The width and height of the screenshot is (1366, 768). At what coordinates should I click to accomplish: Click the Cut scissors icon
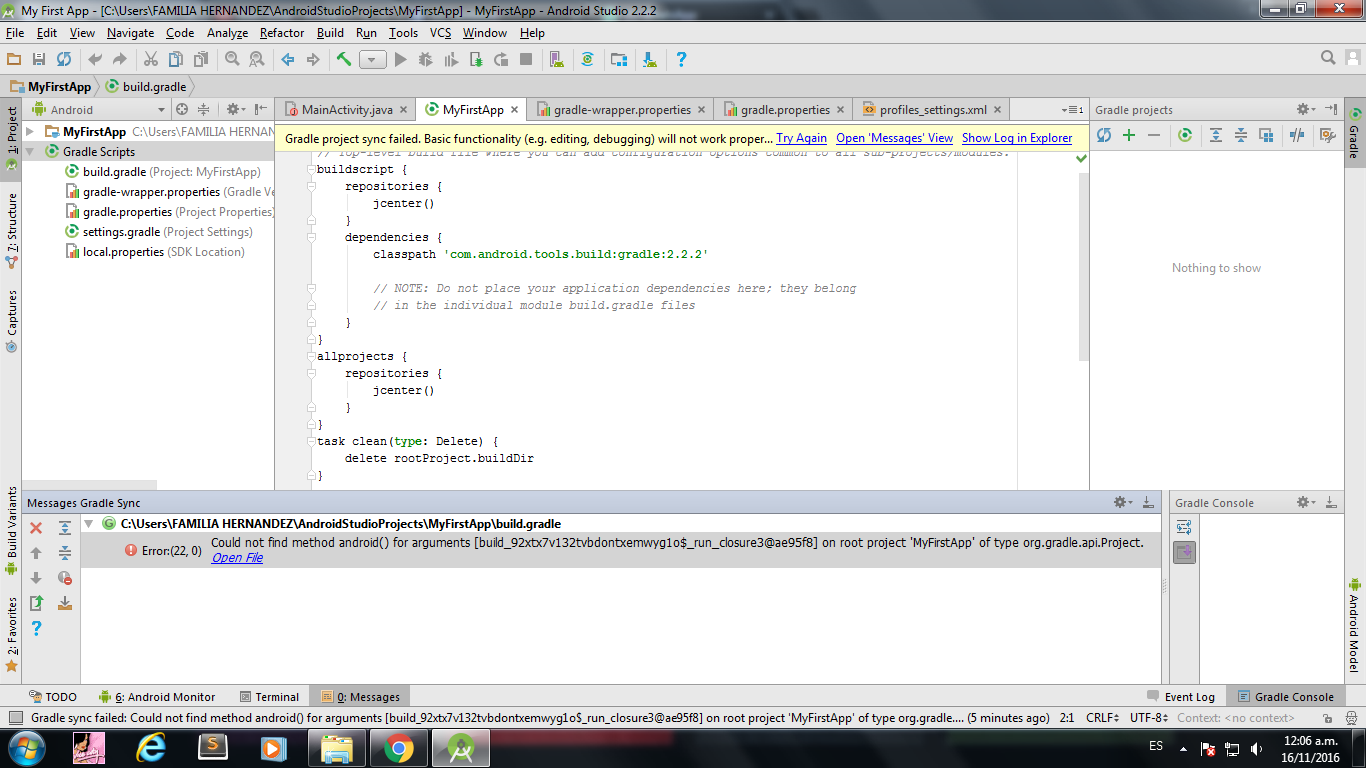(x=151, y=60)
